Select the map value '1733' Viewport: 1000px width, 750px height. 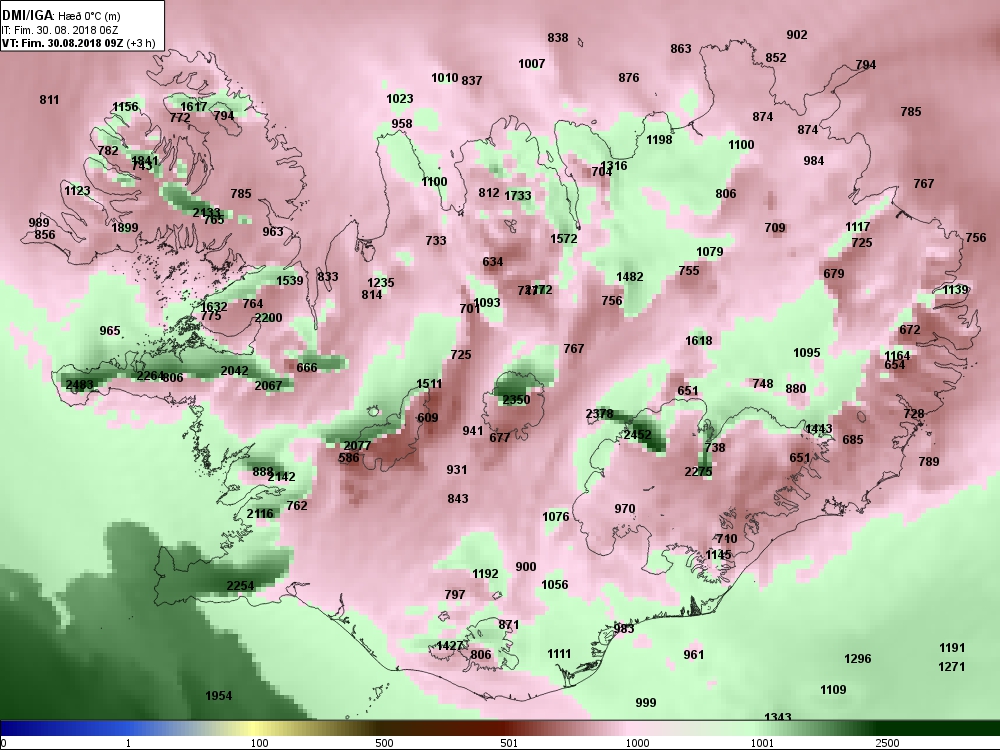517,196
